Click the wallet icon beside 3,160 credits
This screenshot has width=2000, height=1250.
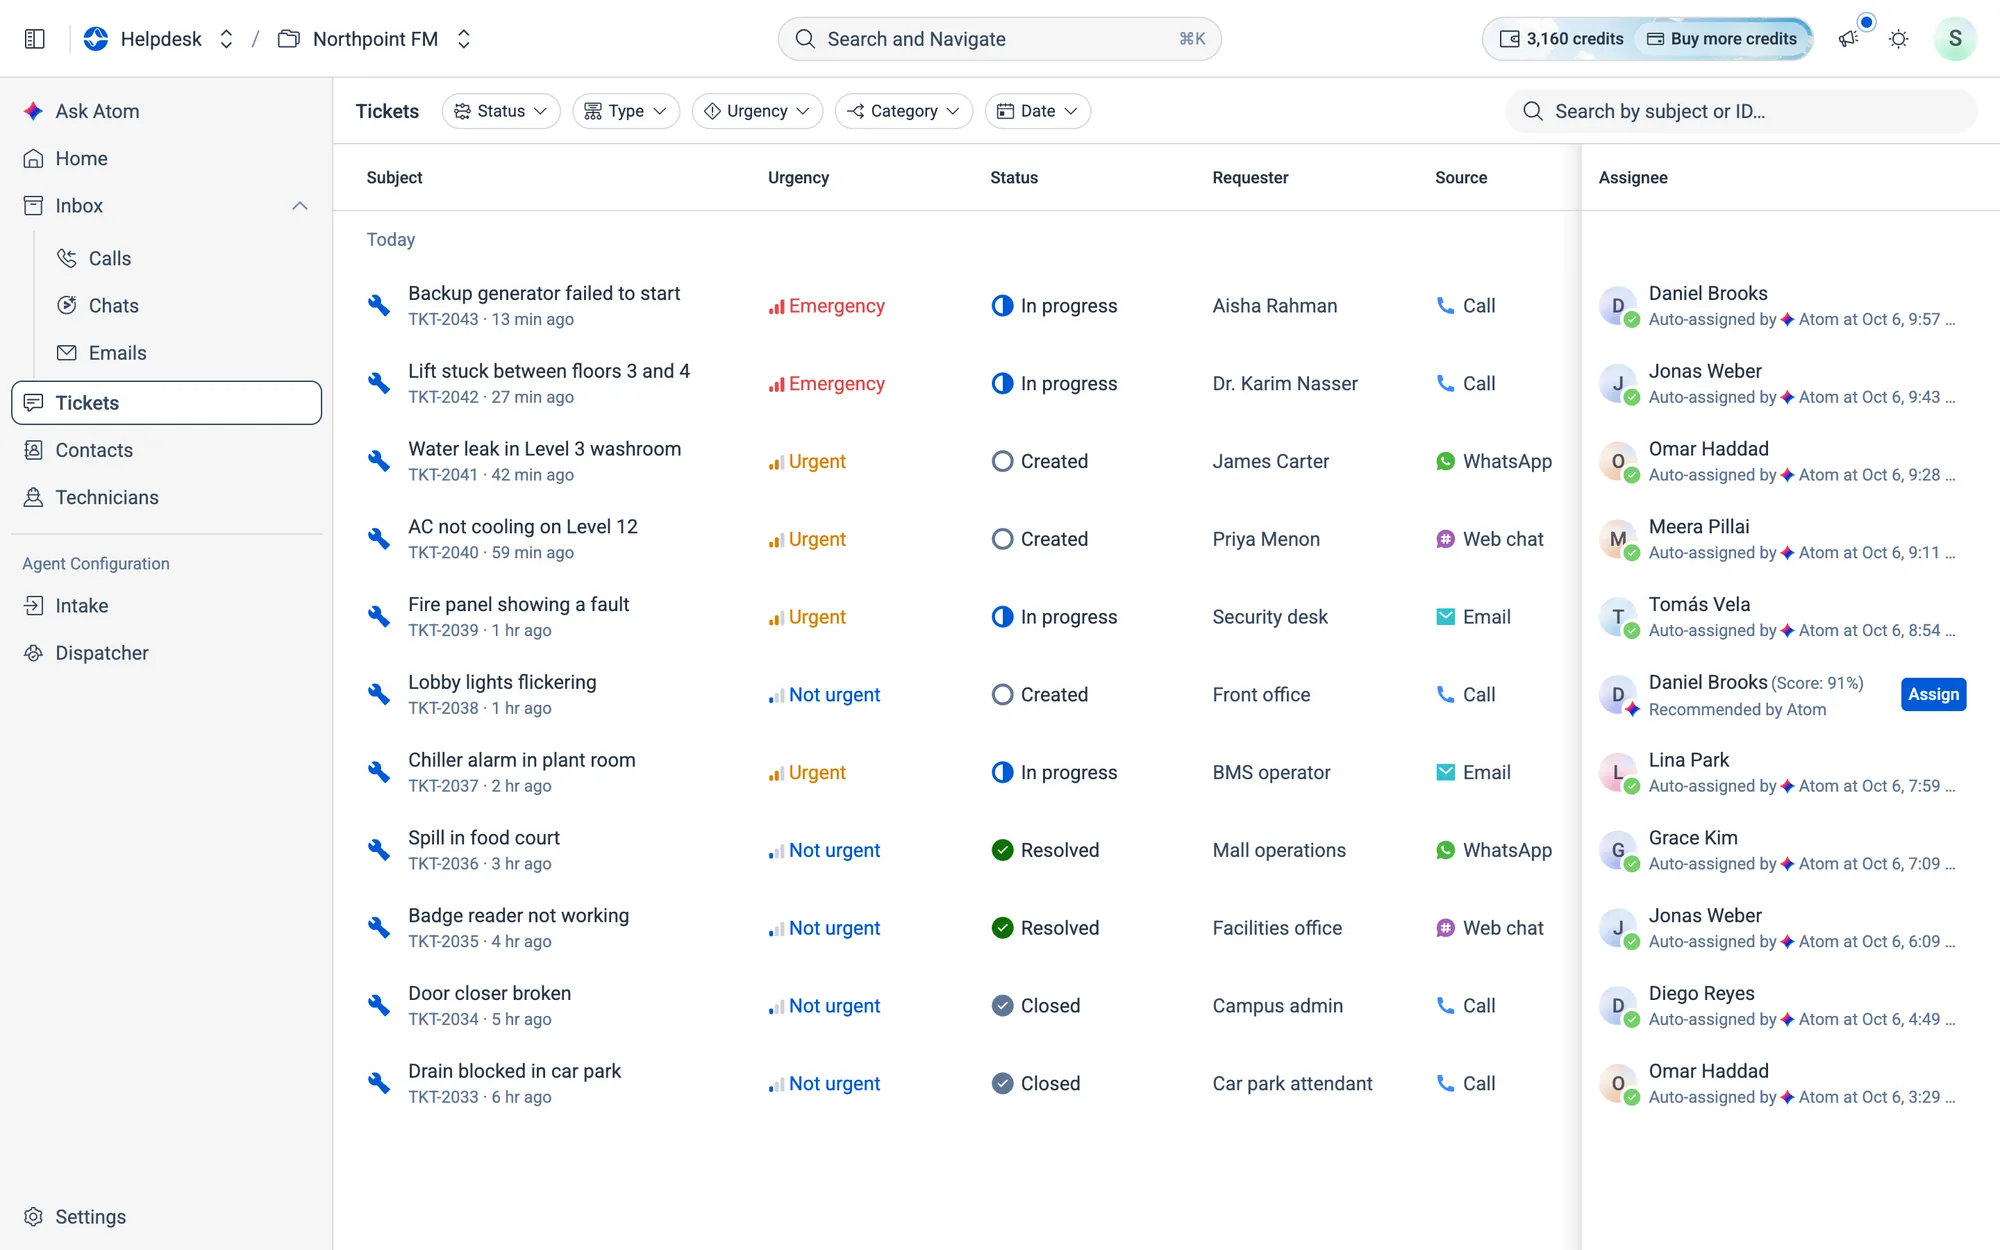pyautogui.click(x=1509, y=39)
